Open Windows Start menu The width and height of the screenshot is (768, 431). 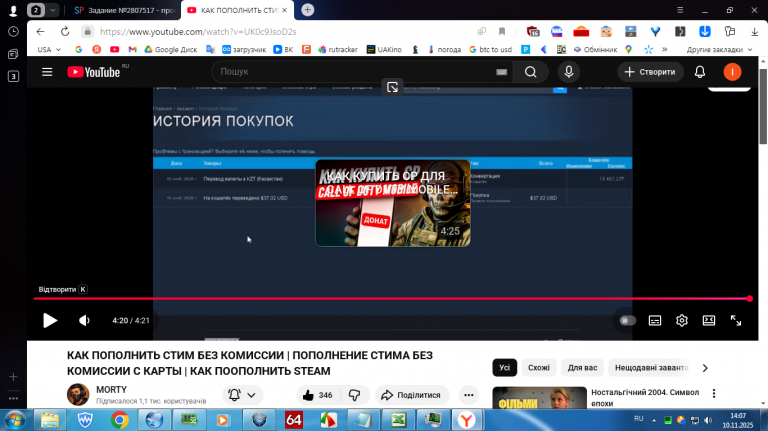click(x=14, y=420)
